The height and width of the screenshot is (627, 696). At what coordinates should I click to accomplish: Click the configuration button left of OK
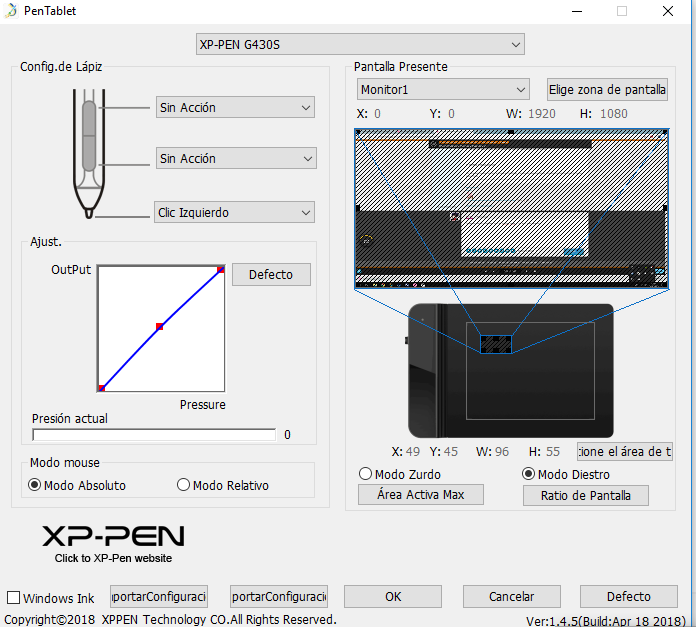[x=279, y=596]
